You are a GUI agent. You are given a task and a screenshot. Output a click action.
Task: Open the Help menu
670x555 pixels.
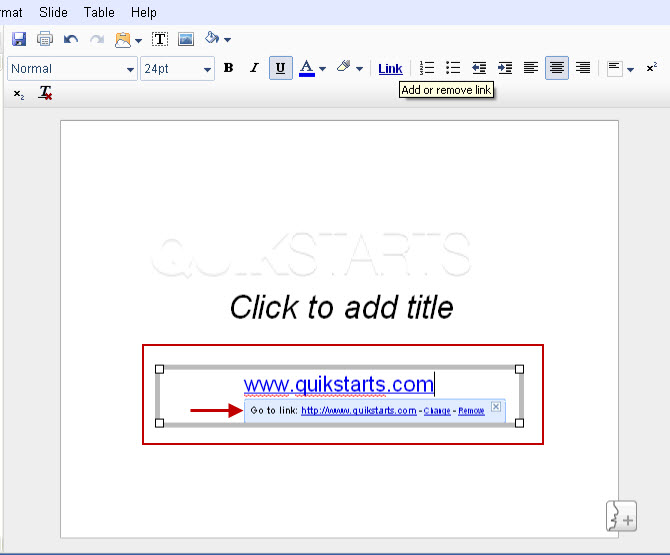[x=144, y=12]
